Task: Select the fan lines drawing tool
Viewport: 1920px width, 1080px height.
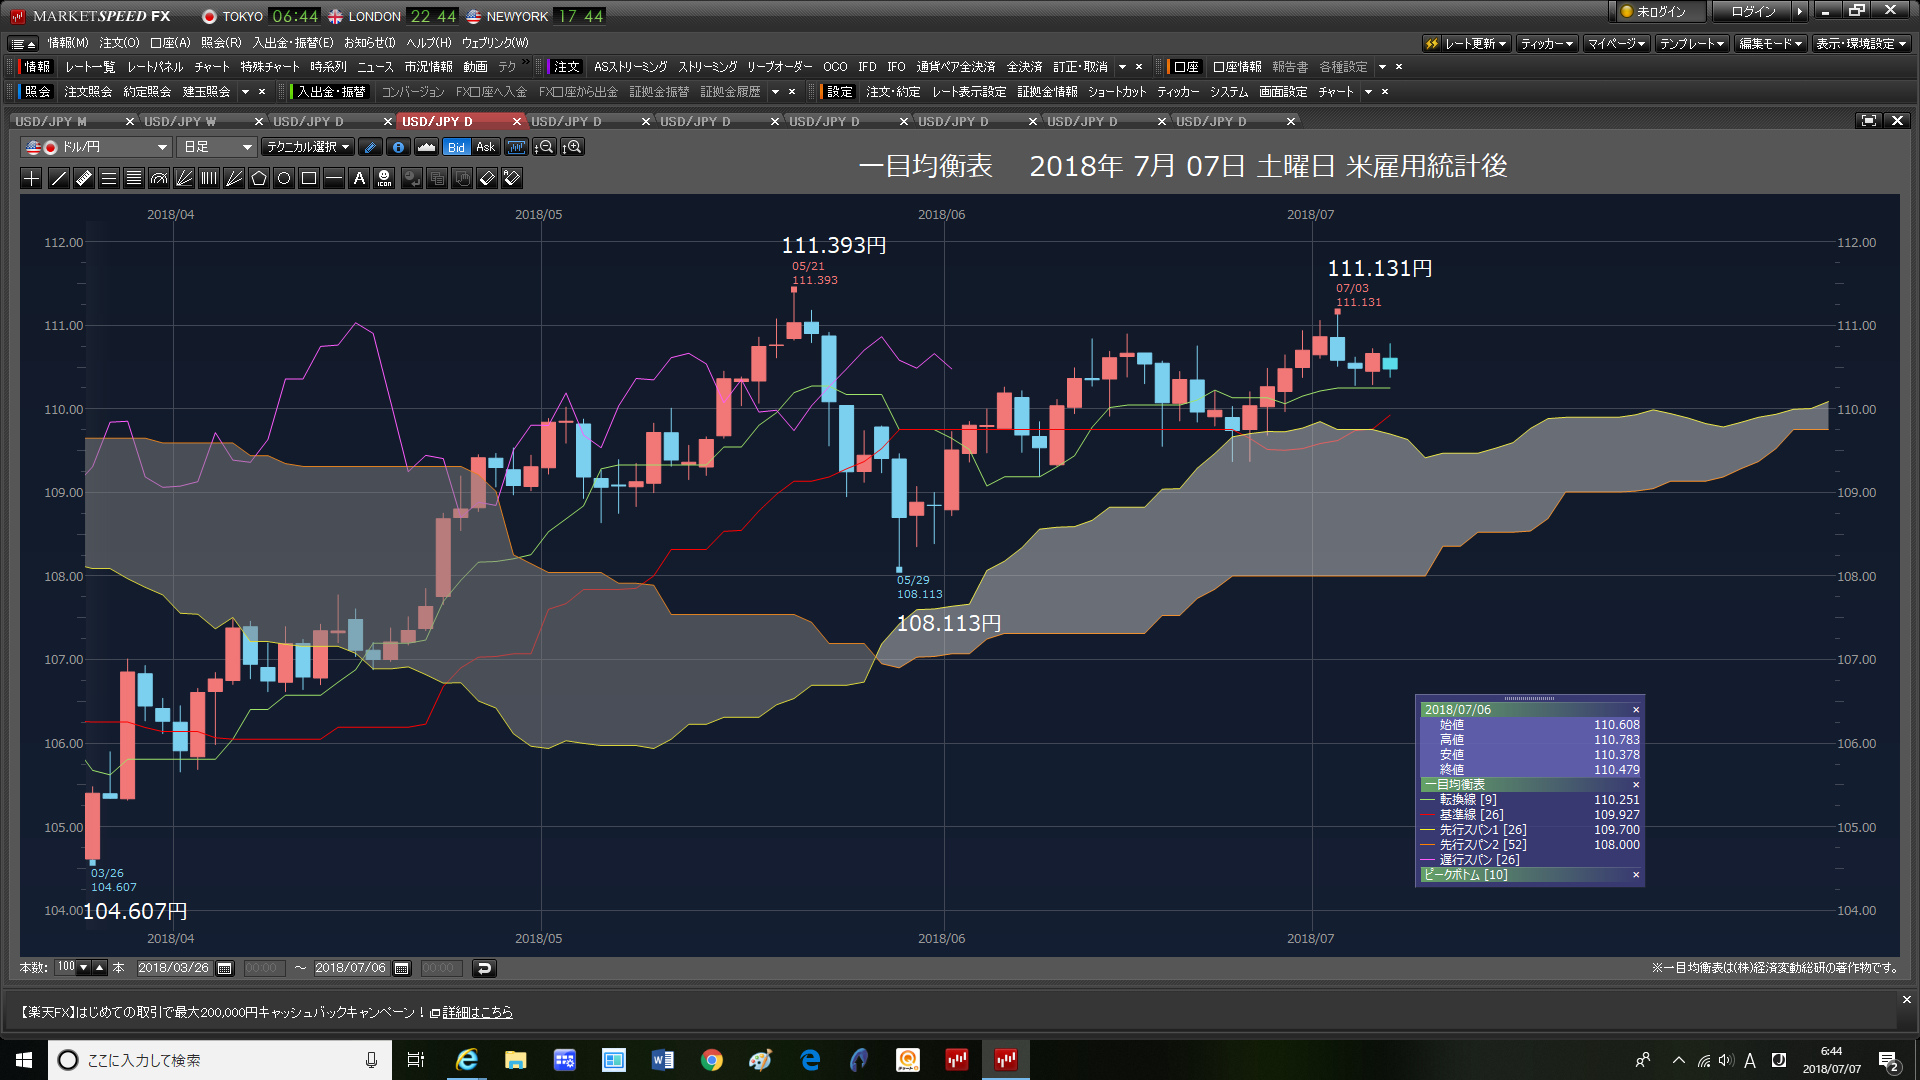Action: coord(184,179)
